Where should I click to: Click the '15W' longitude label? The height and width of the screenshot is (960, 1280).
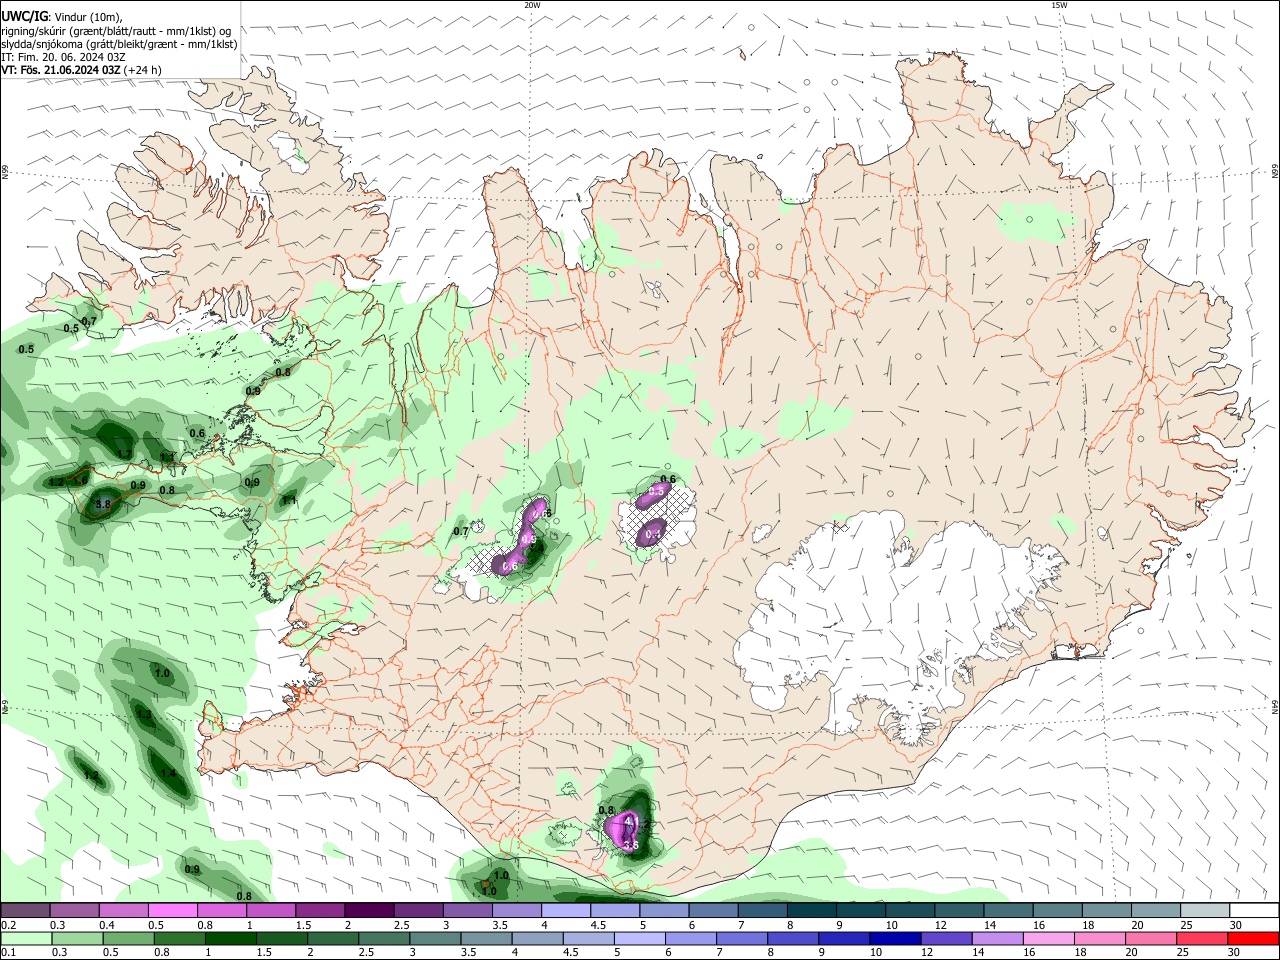pyautogui.click(x=1059, y=5)
